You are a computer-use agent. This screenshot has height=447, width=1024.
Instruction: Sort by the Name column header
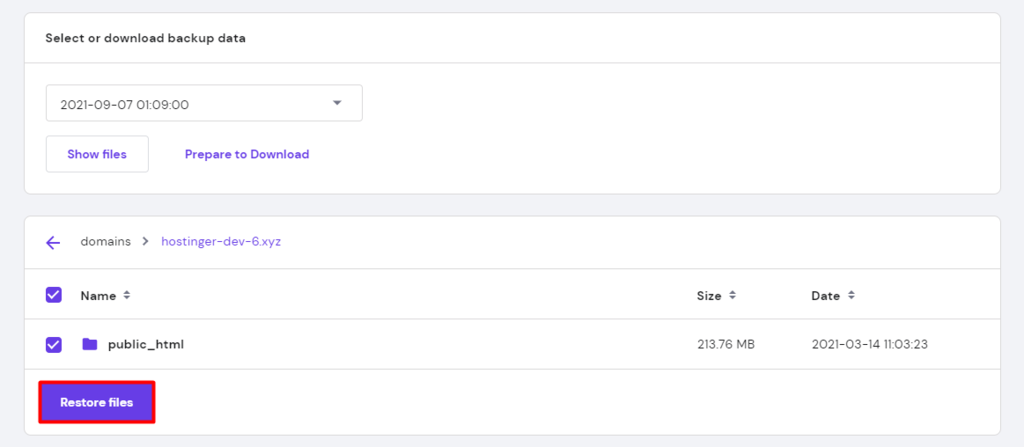point(98,296)
